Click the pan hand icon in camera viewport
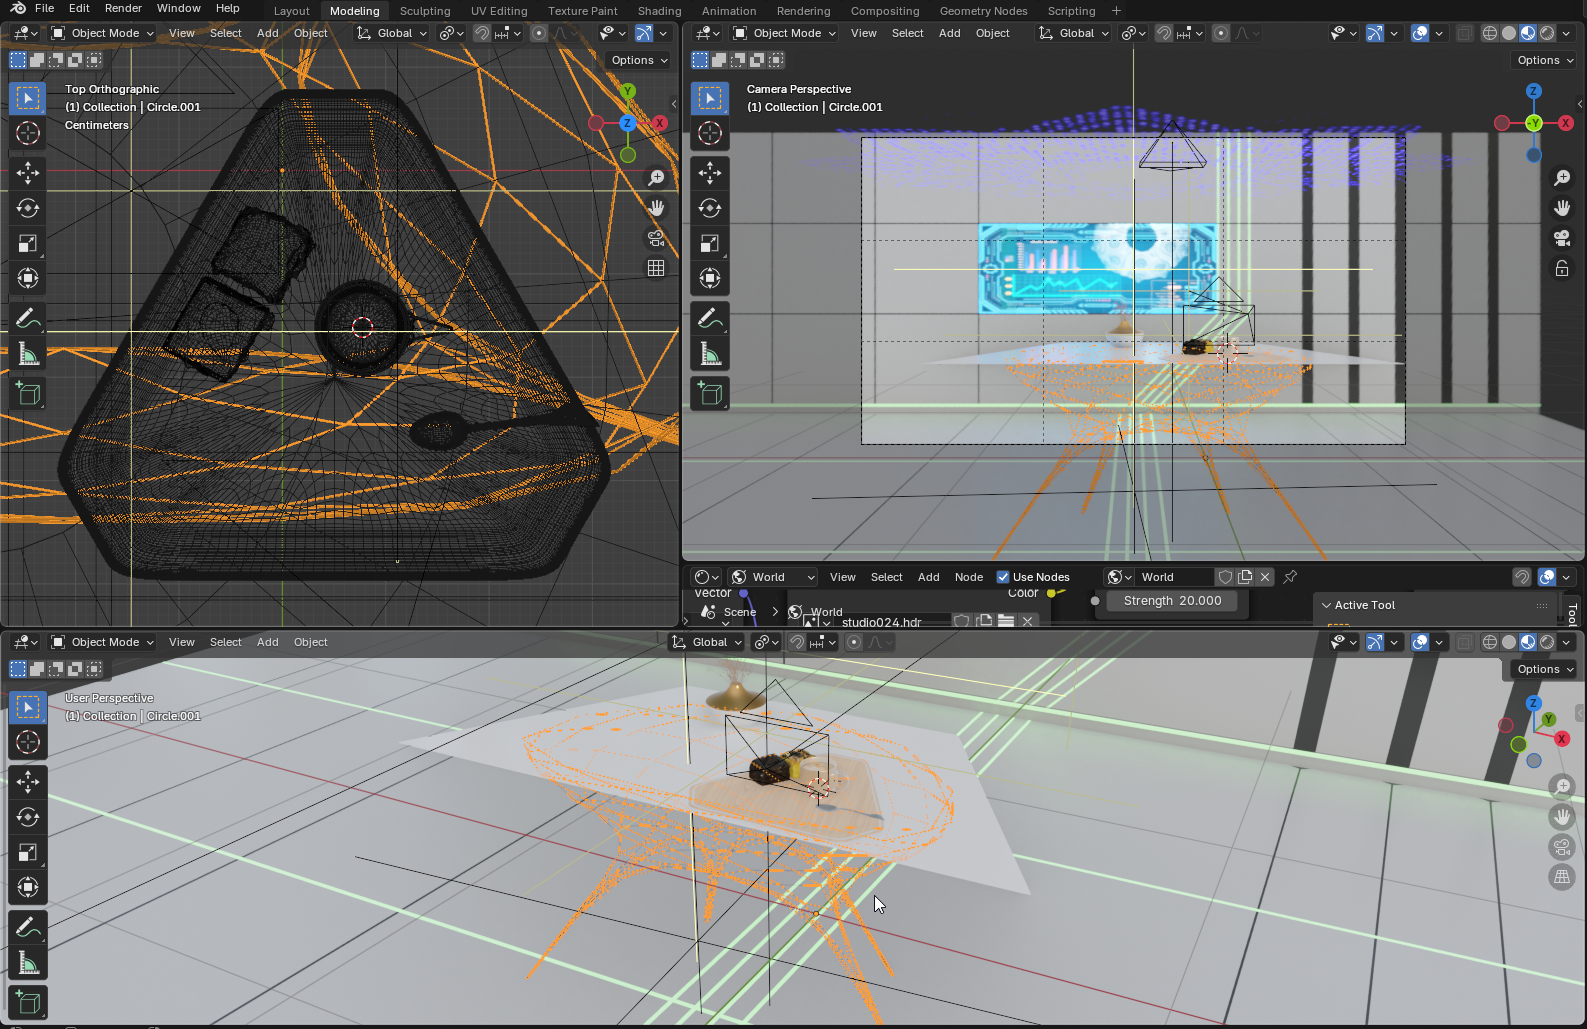The image size is (1587, 1029). pyautogui.click(x=1562, y=208)
